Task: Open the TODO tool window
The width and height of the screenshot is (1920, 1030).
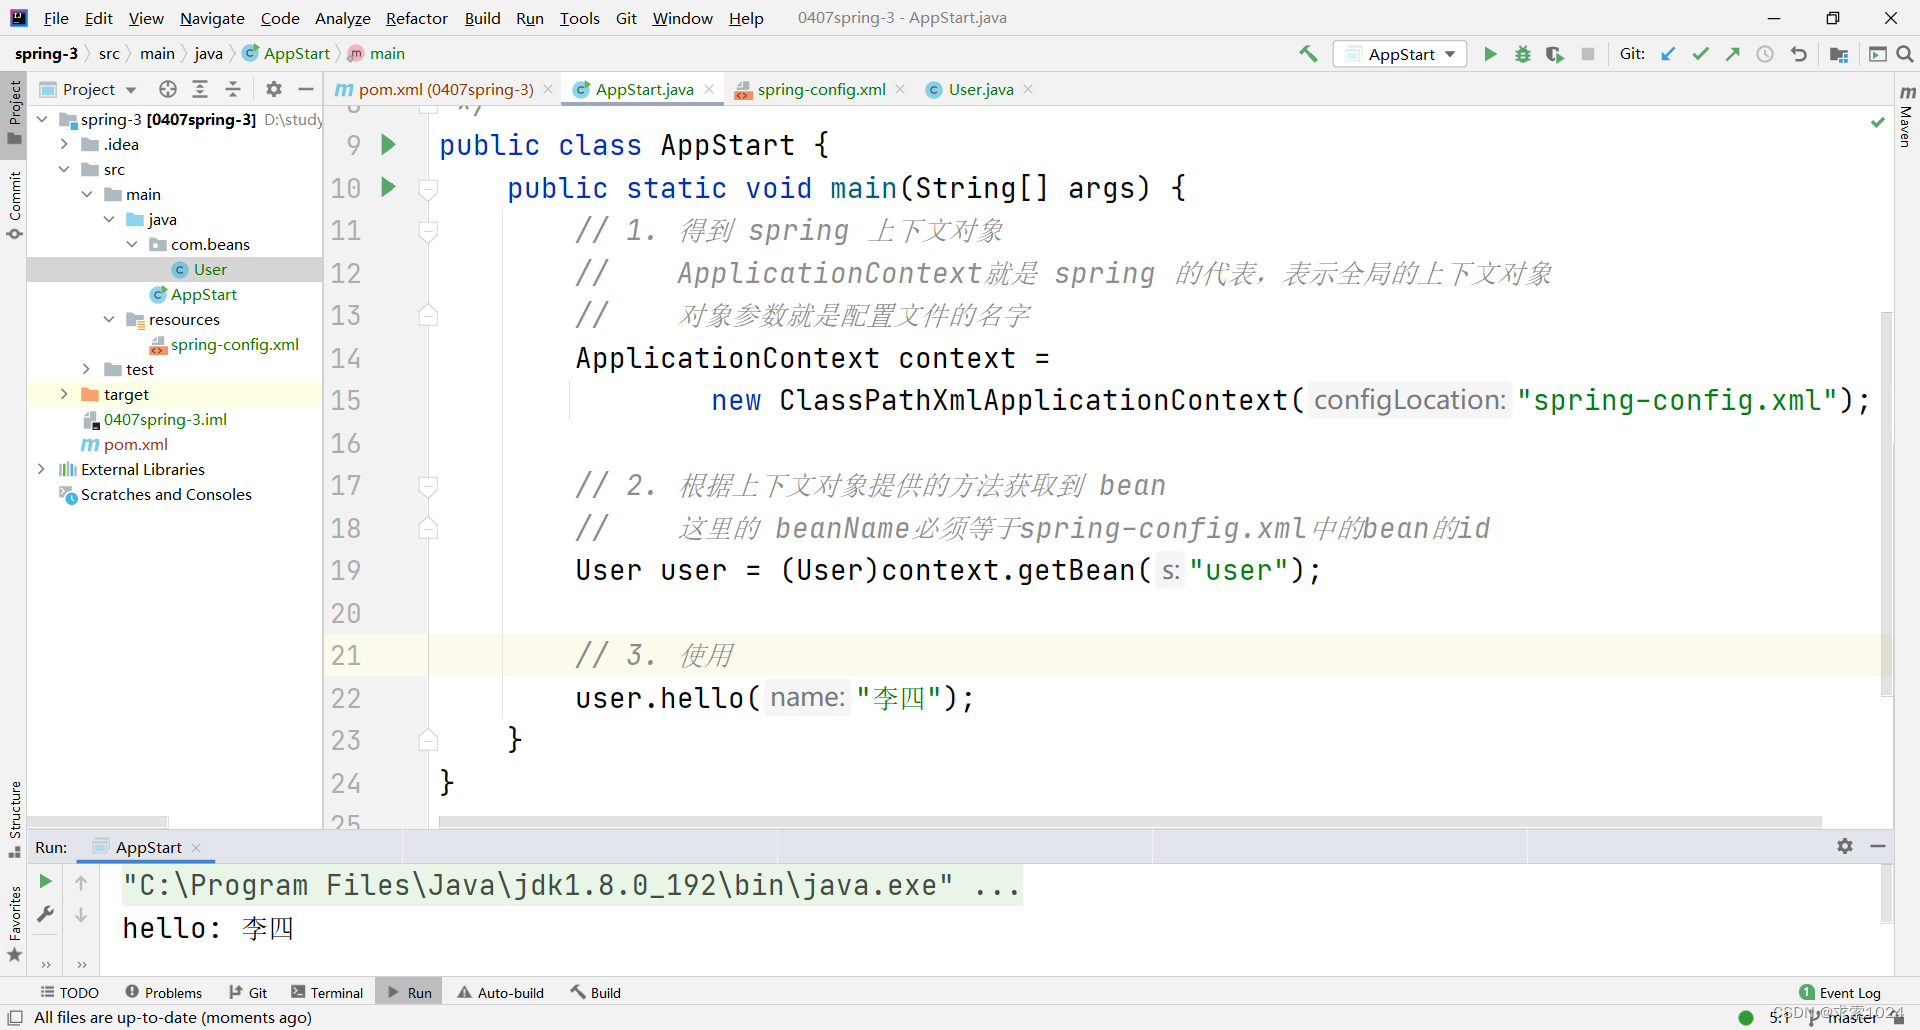Action: pyautogui.click(x=69, y=992)
